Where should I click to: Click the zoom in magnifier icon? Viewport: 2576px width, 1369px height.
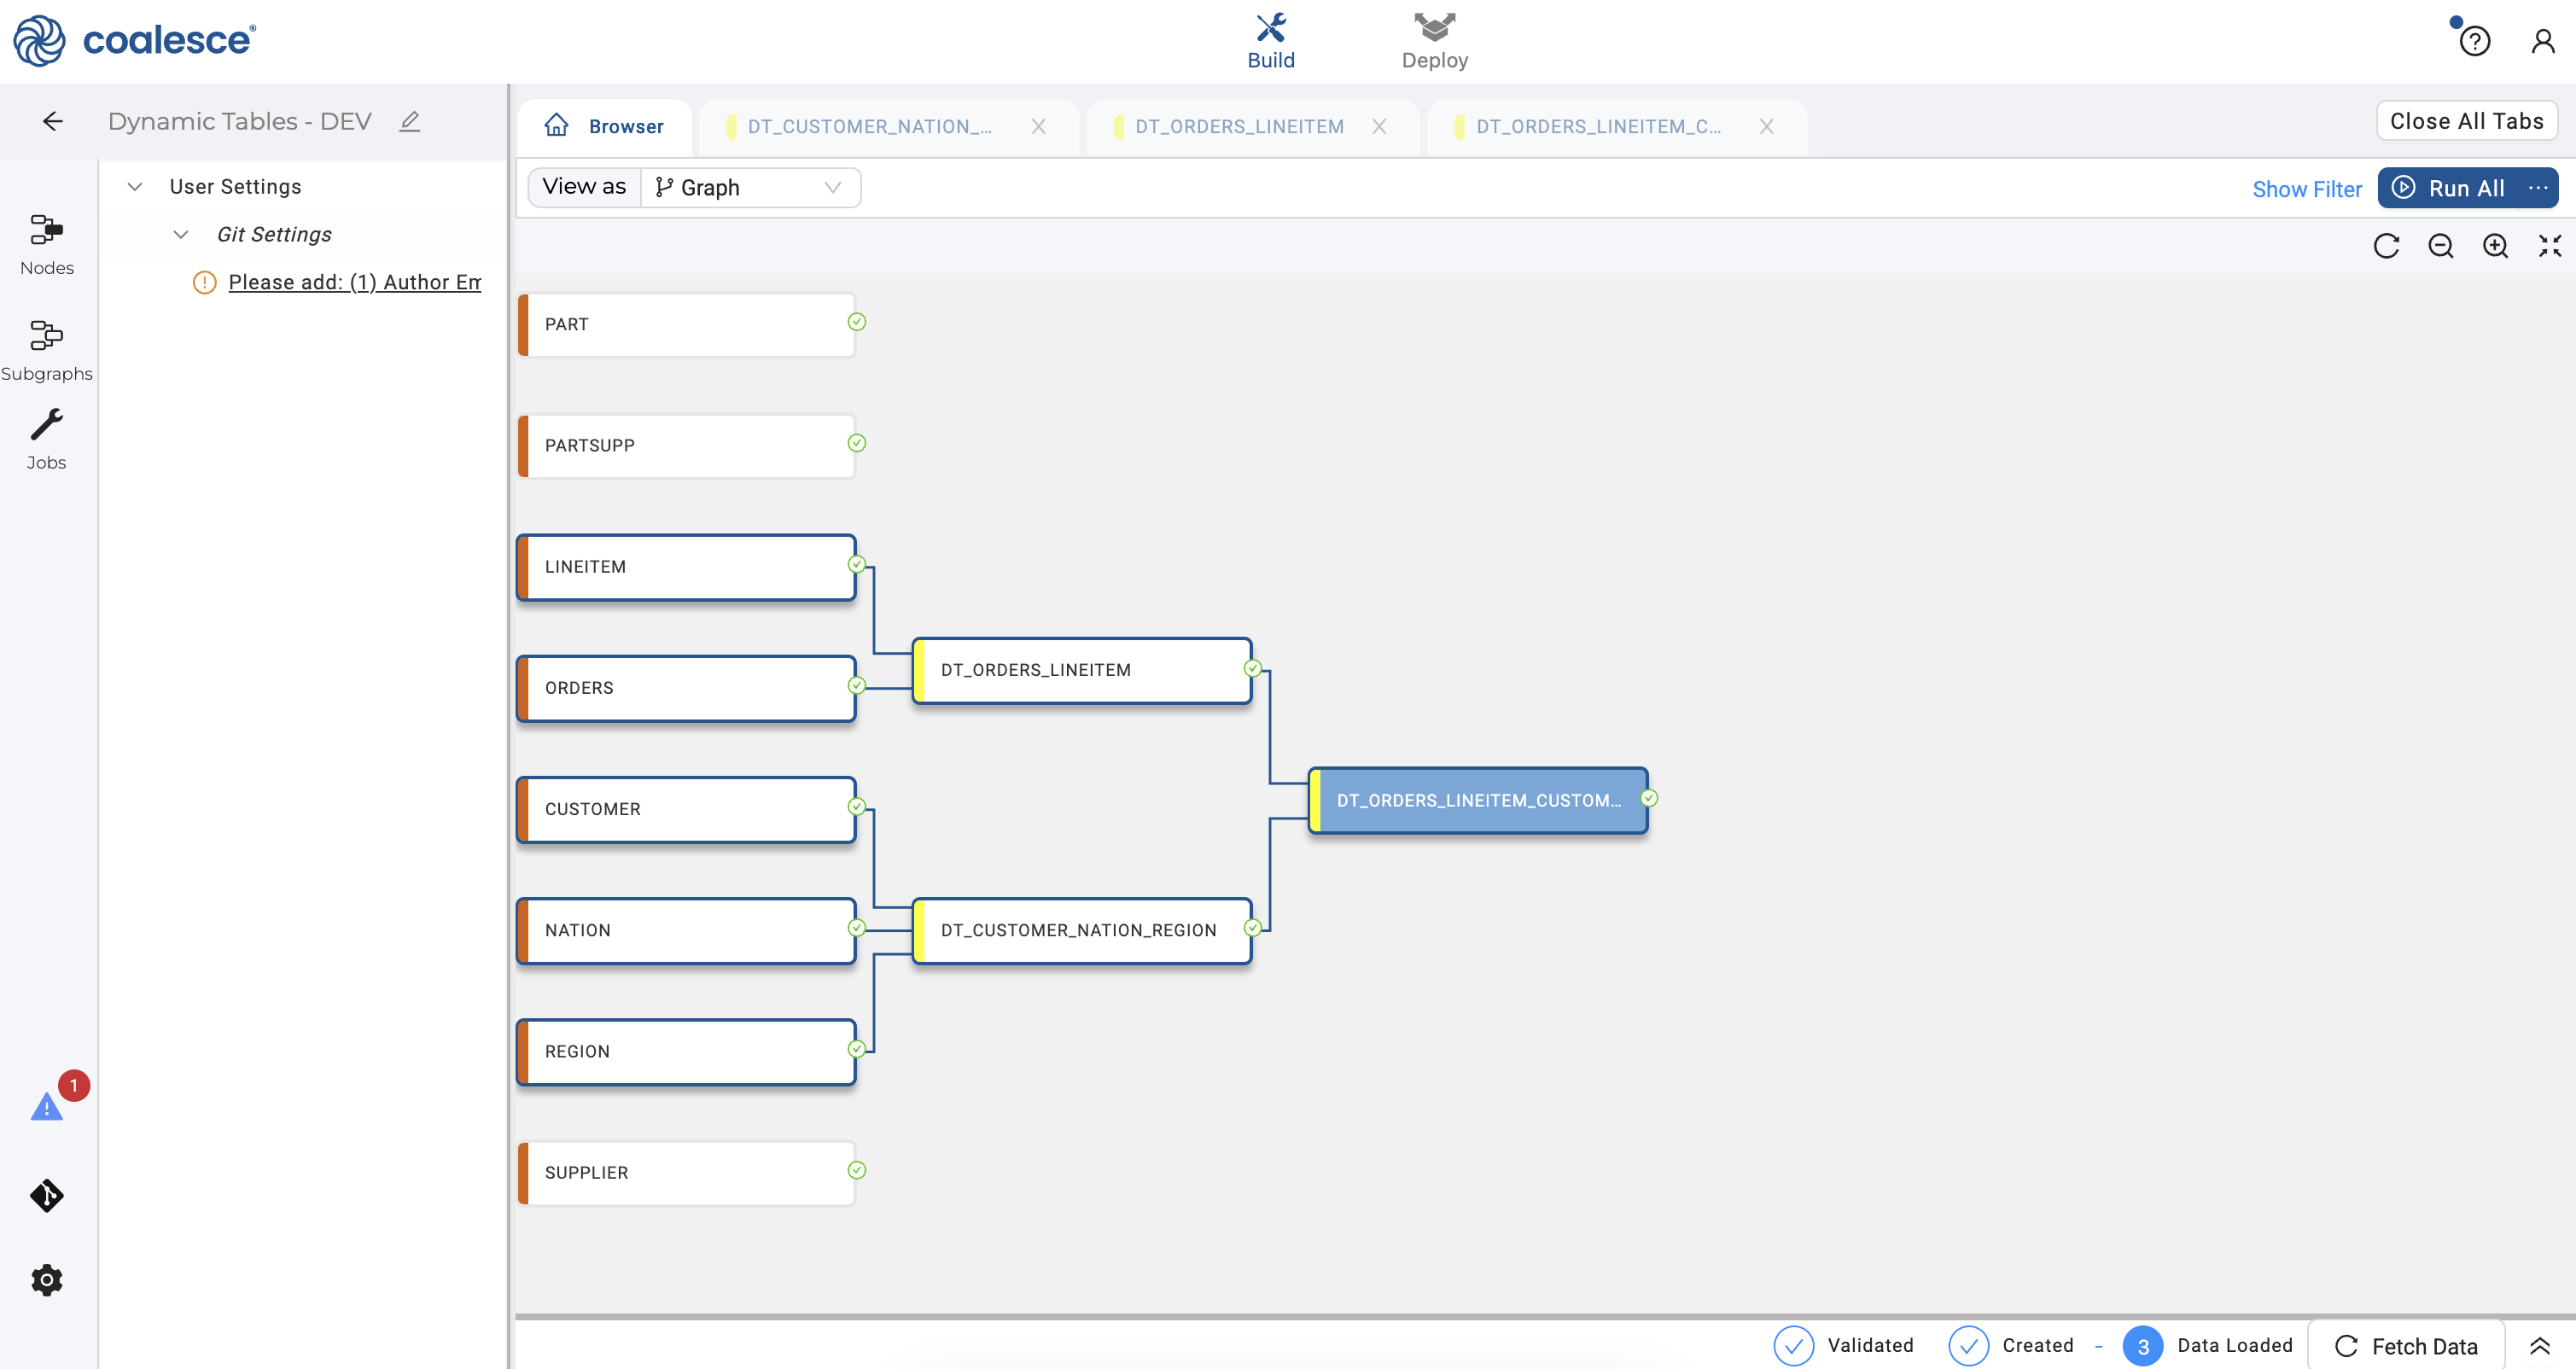[2495, 246]
